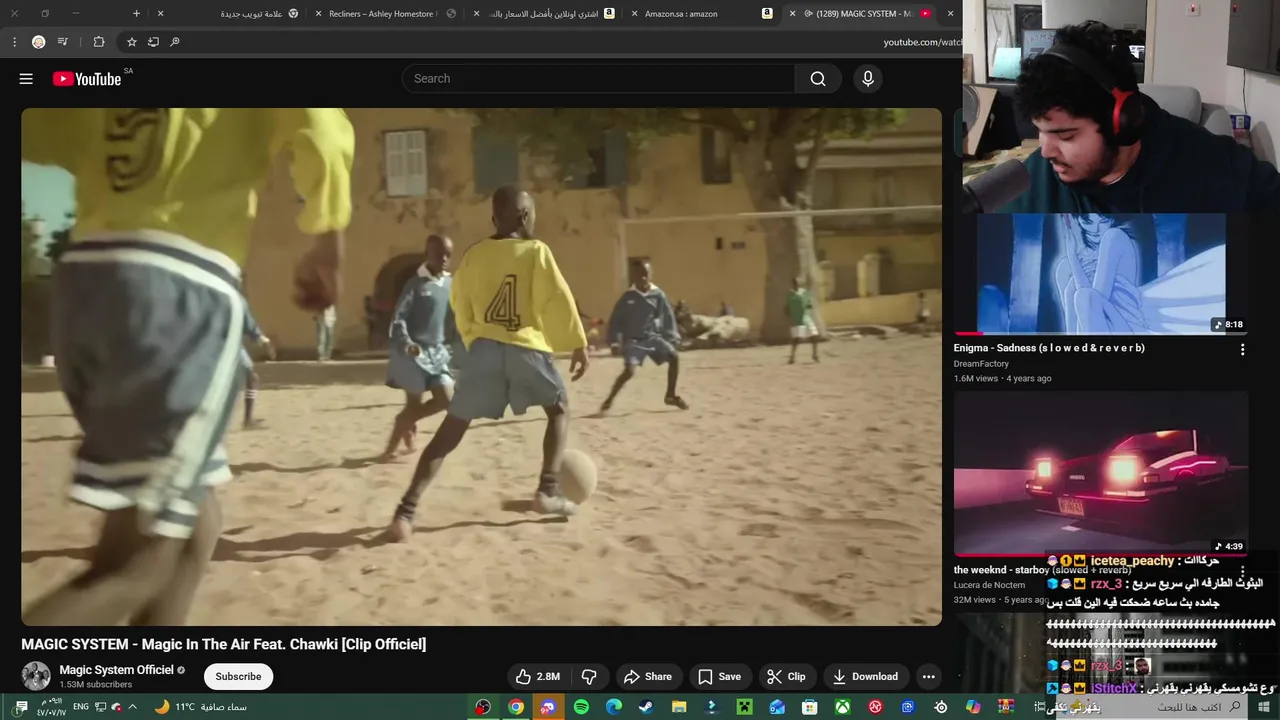Viewport: 1280px width, 720px height.
Task: Launch Minecraft from the taskbar
Action: [744, 707]
